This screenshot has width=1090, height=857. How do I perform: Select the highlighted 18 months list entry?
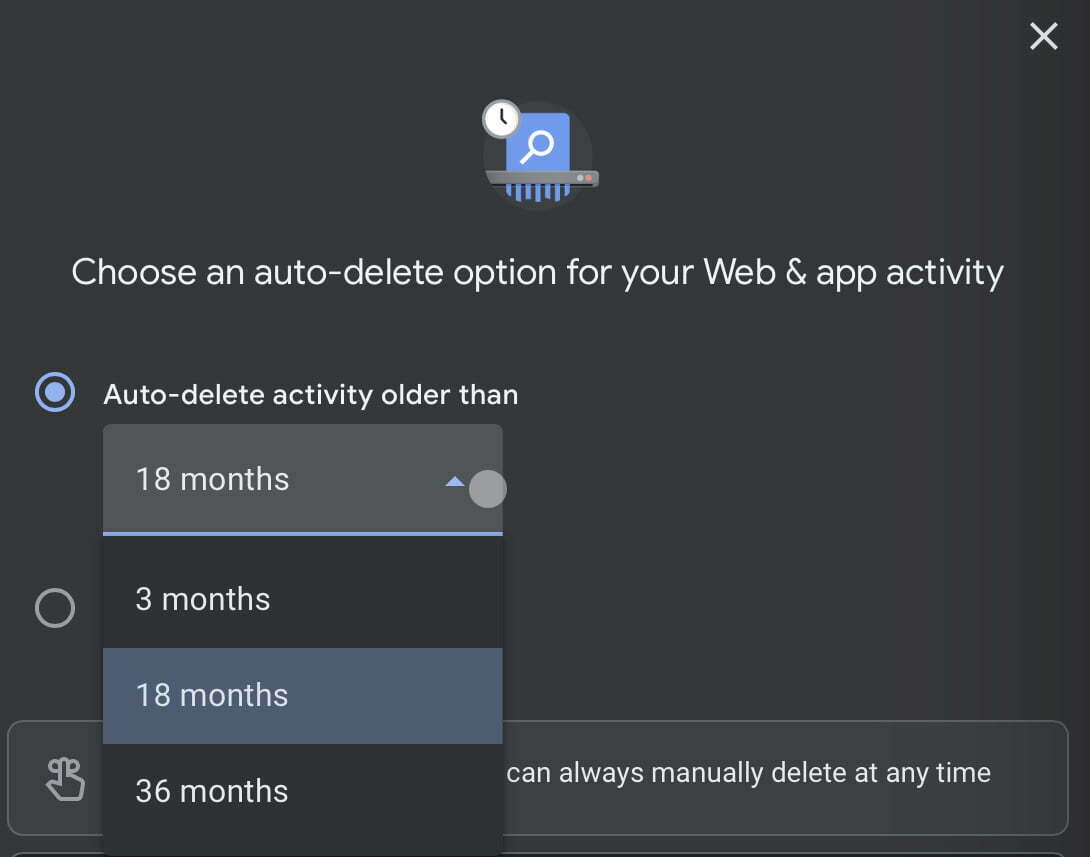211,695
